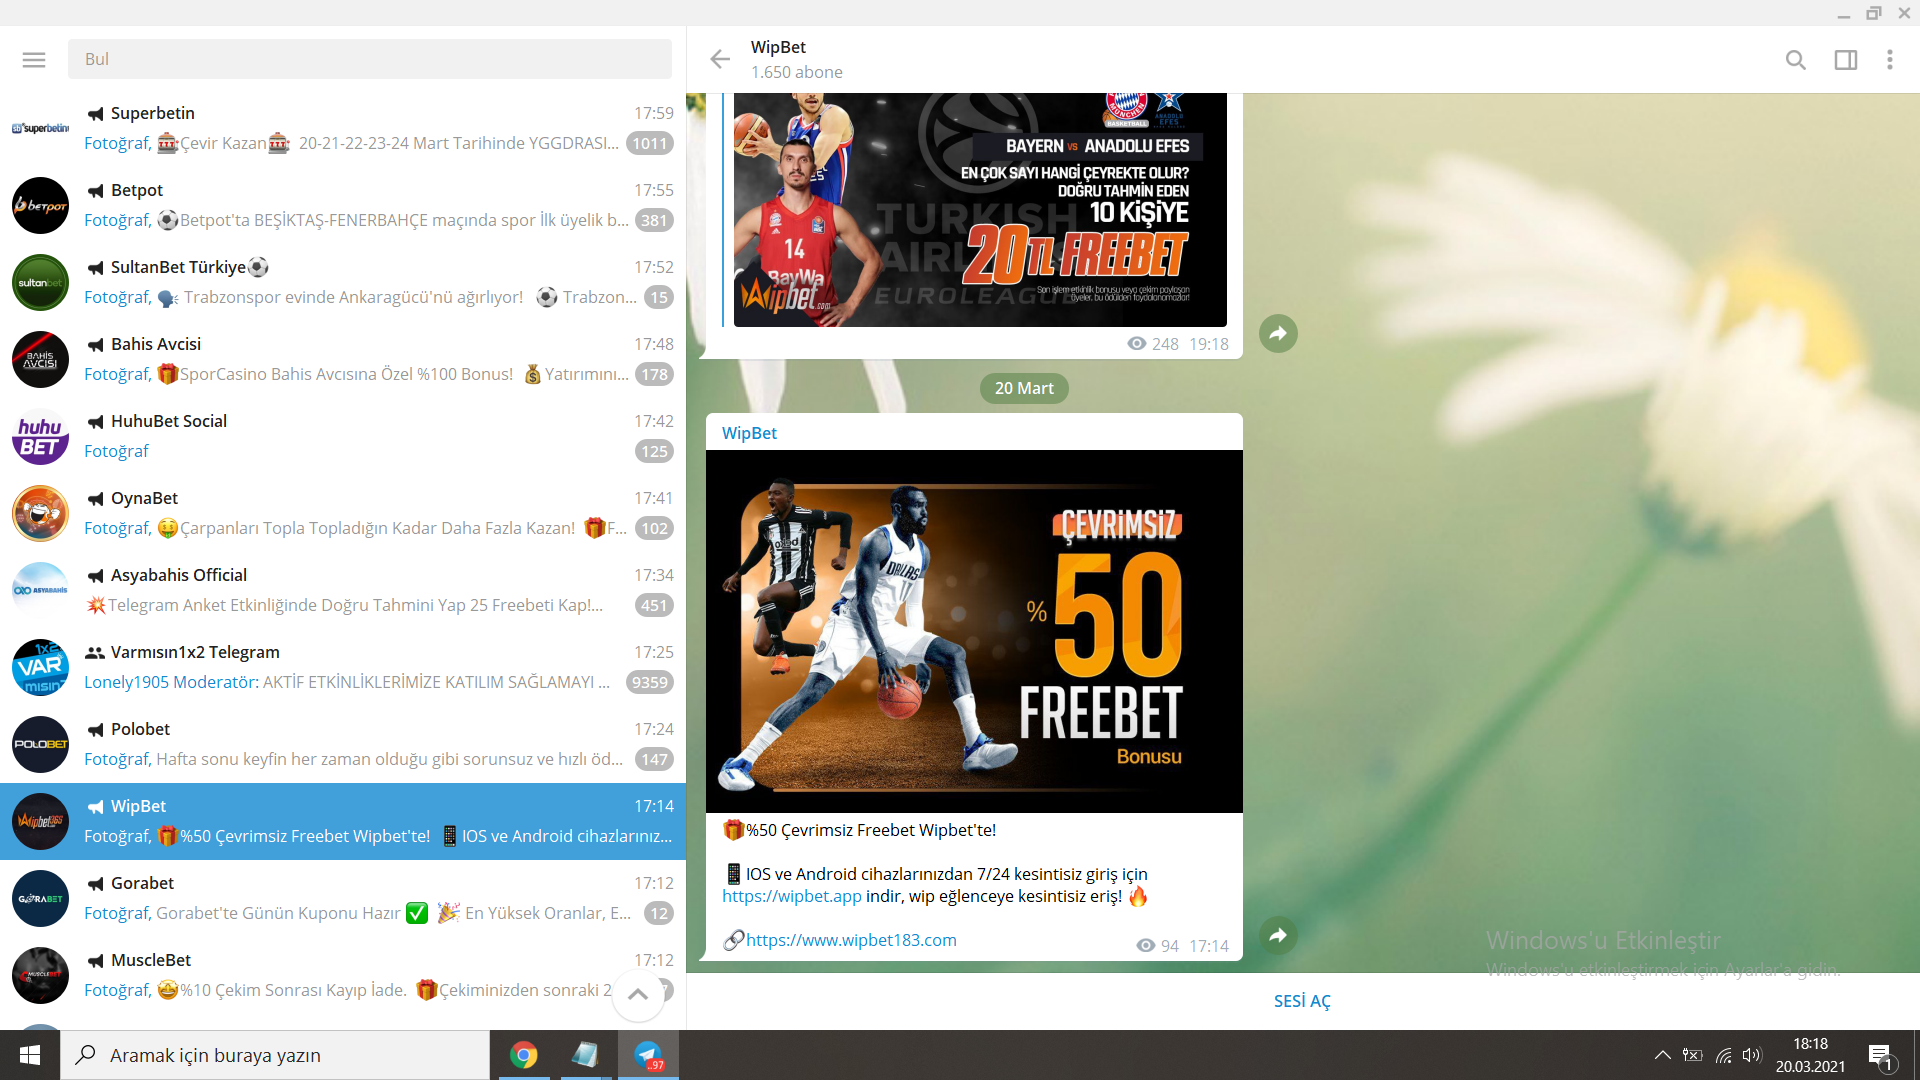Click the 9359 unread badge on Varmısın1x2

(649, 682)
